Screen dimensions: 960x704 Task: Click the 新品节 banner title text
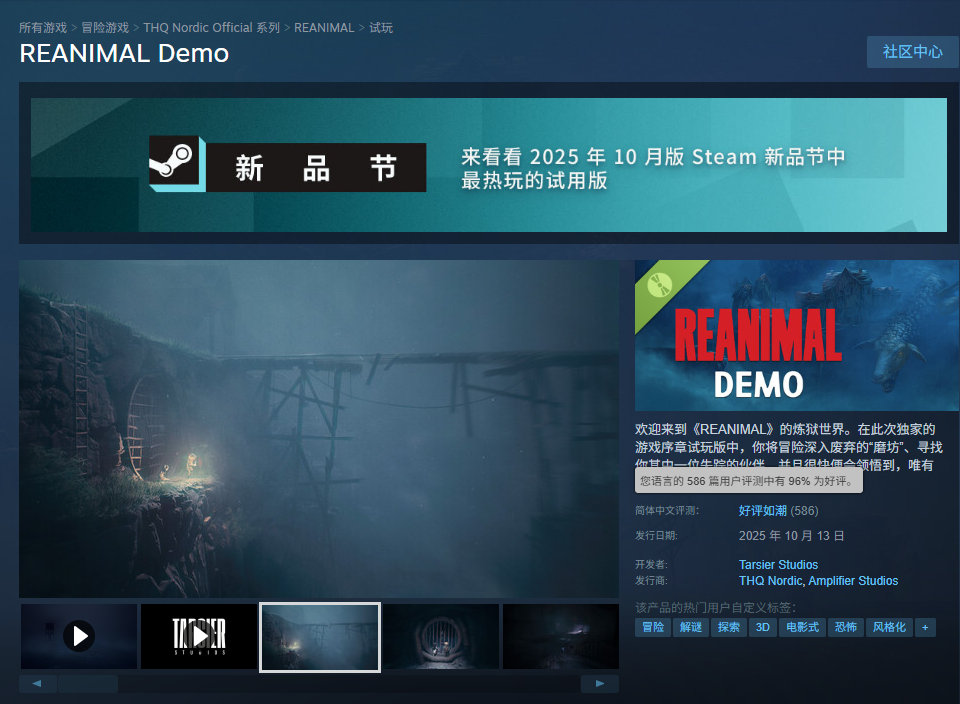click(316, 168)
